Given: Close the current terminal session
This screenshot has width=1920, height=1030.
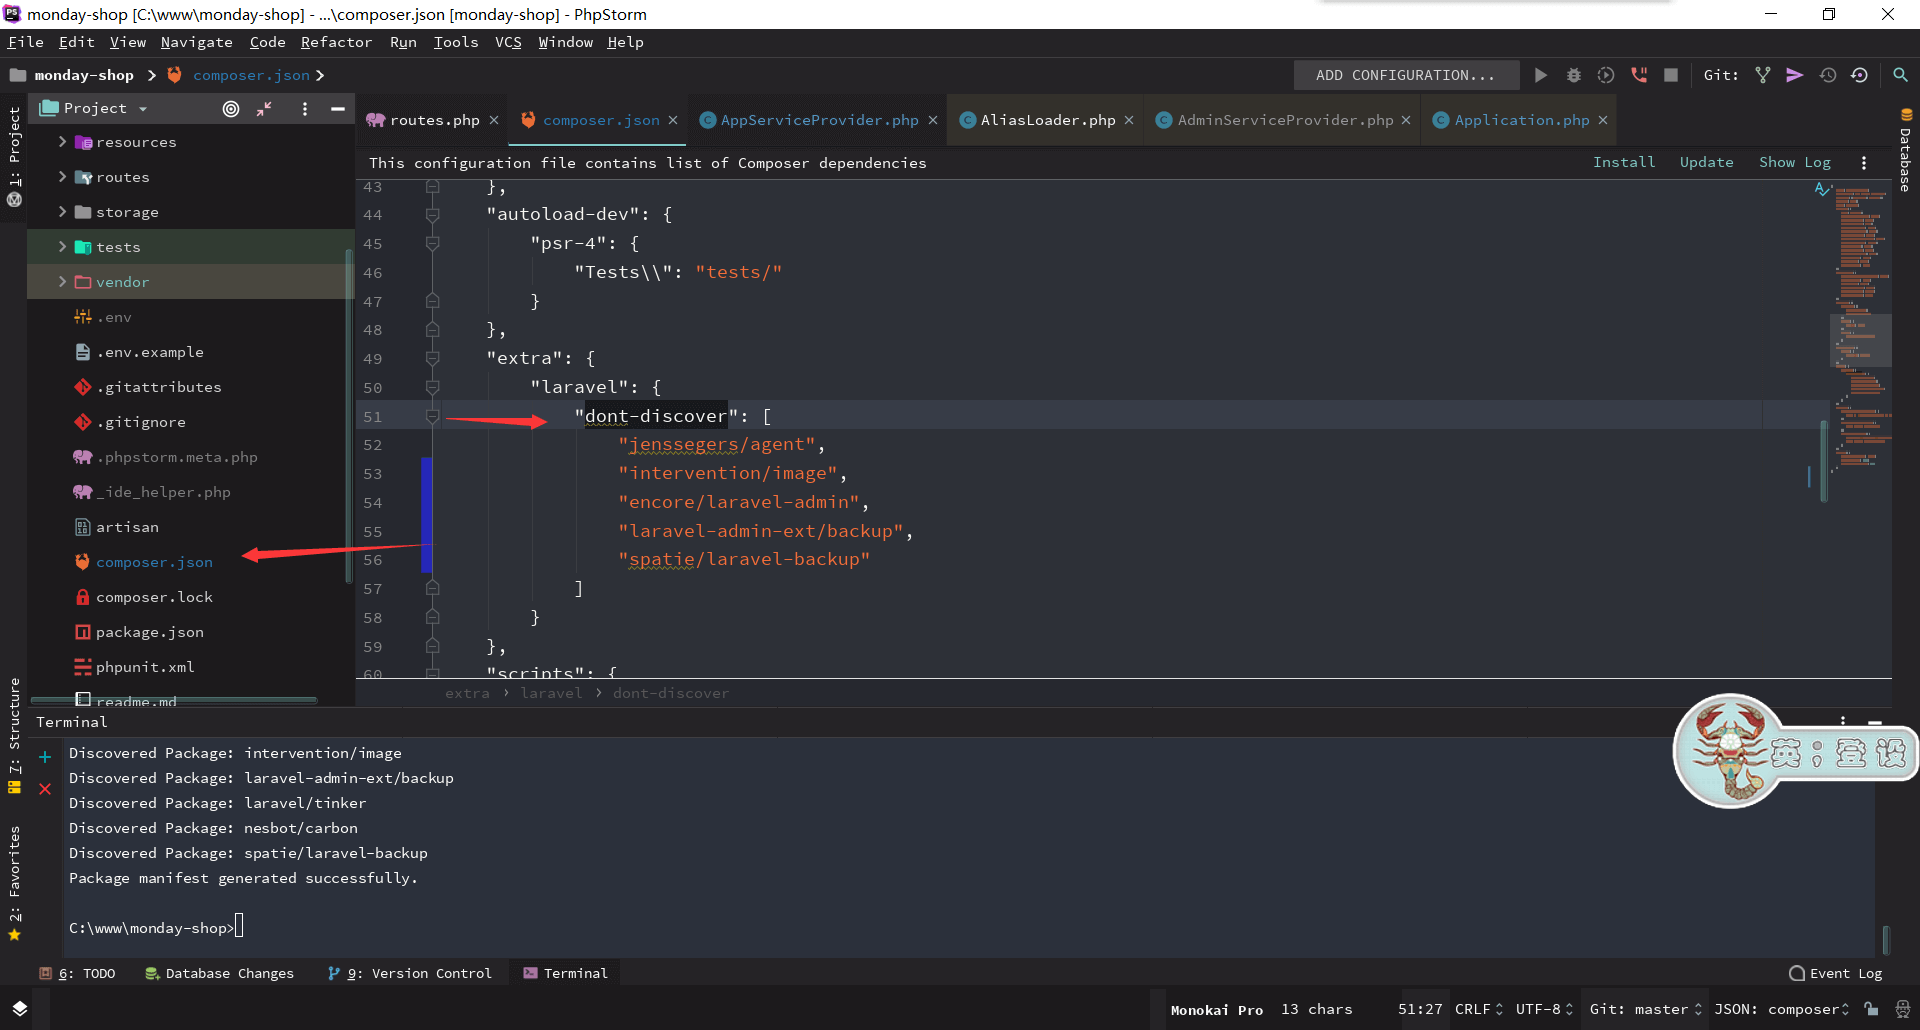Looking at the screenshot, I should tap(45, 789).
